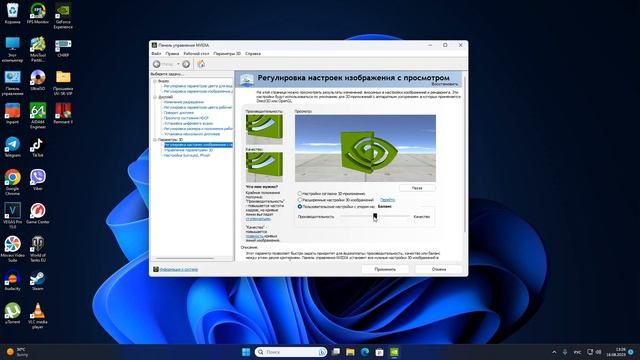
Task: Open Viber desktop icon
Action: tap(38, 180)
